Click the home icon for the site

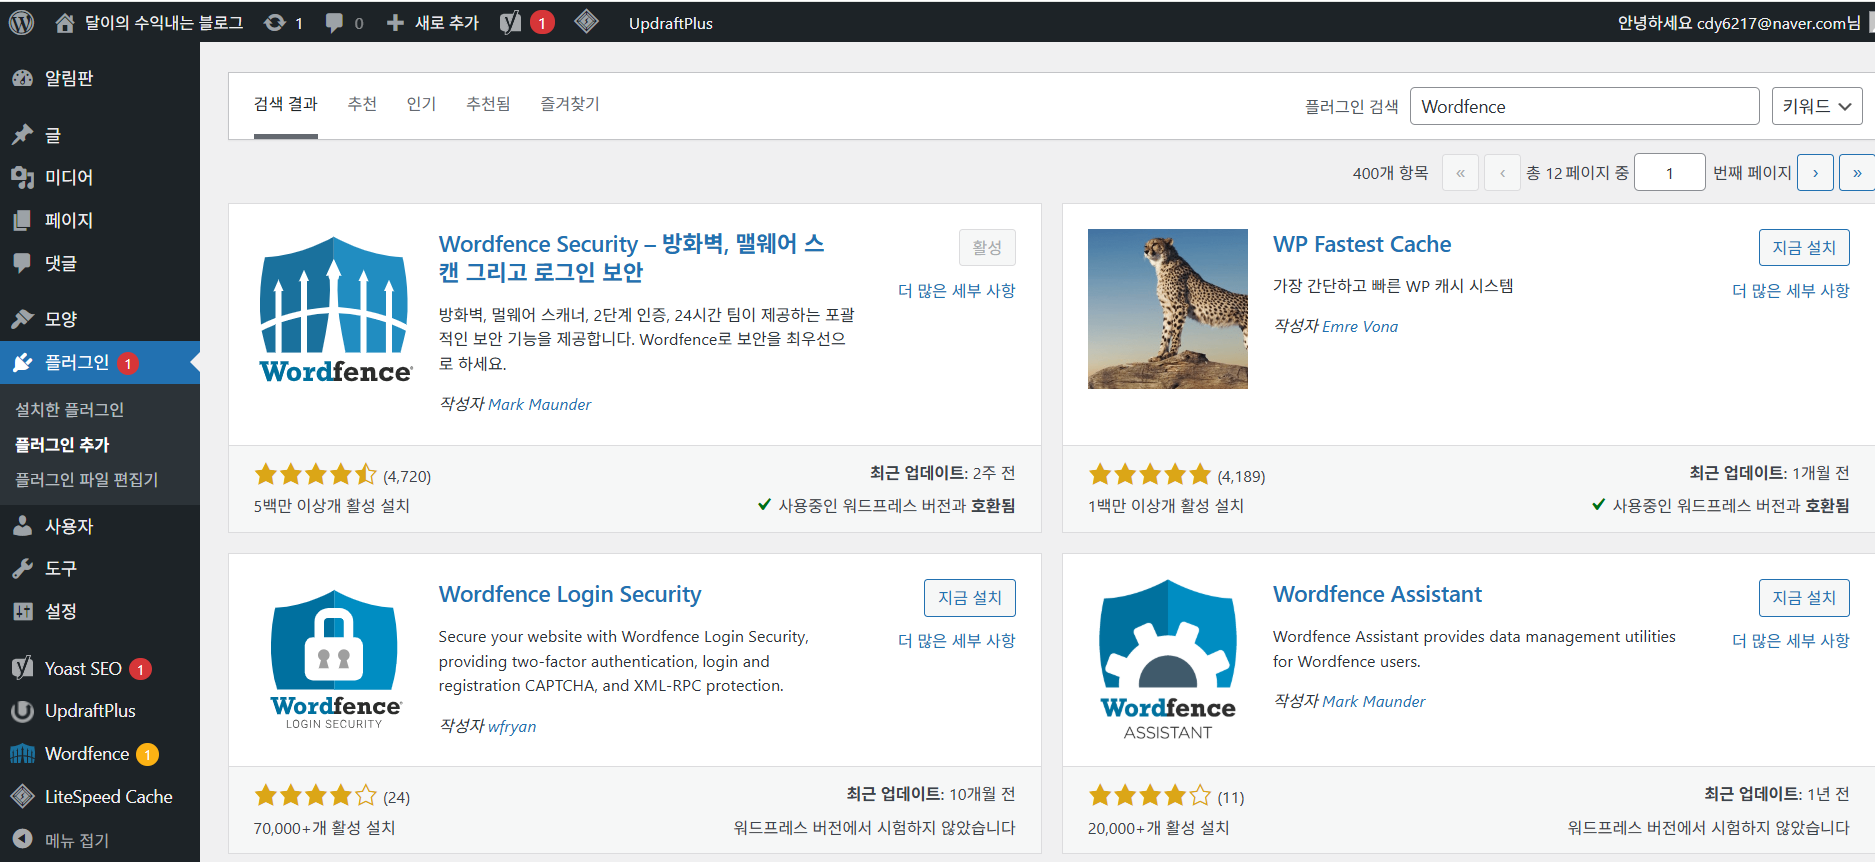click(65, 23)
